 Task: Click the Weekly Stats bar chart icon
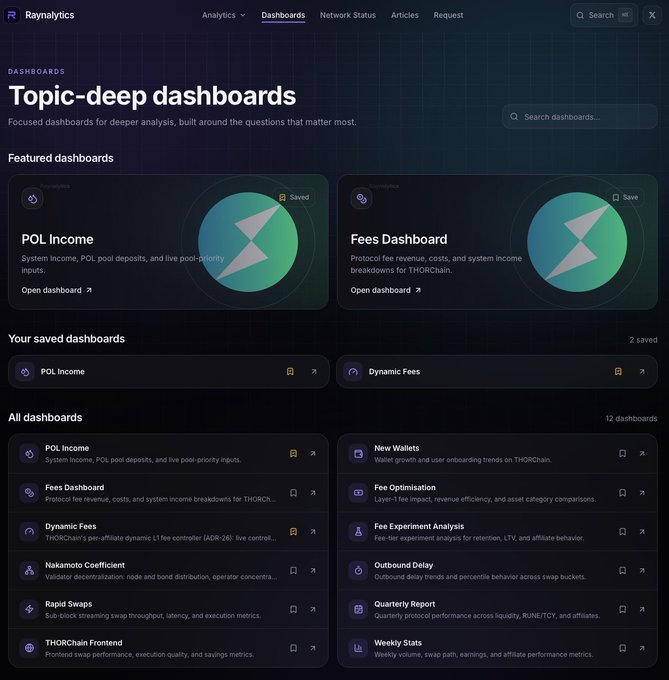tap(358, 648)
